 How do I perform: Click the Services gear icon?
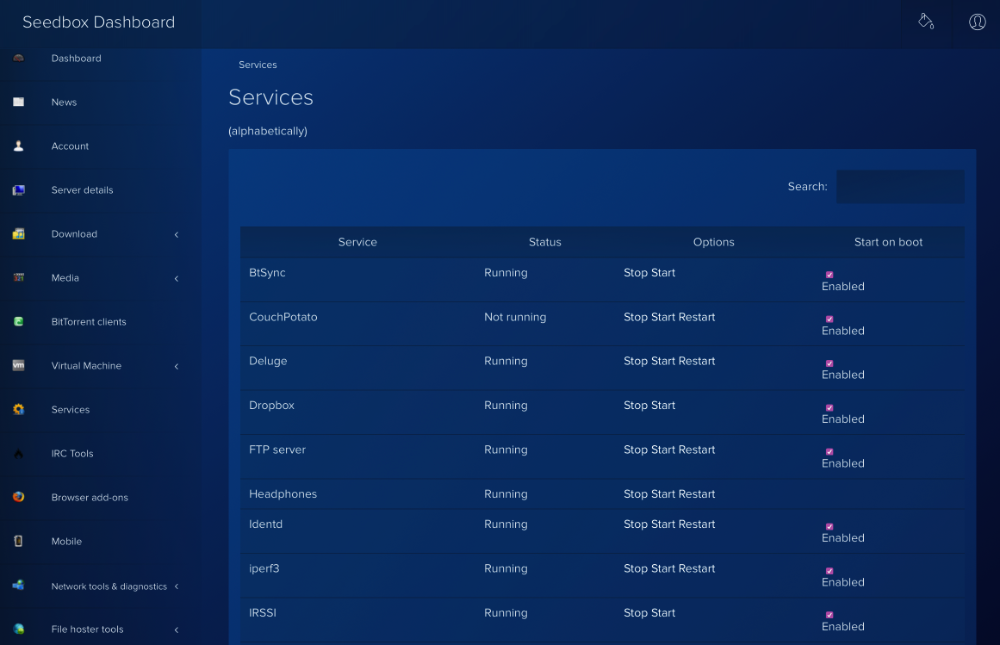(18, 410)
